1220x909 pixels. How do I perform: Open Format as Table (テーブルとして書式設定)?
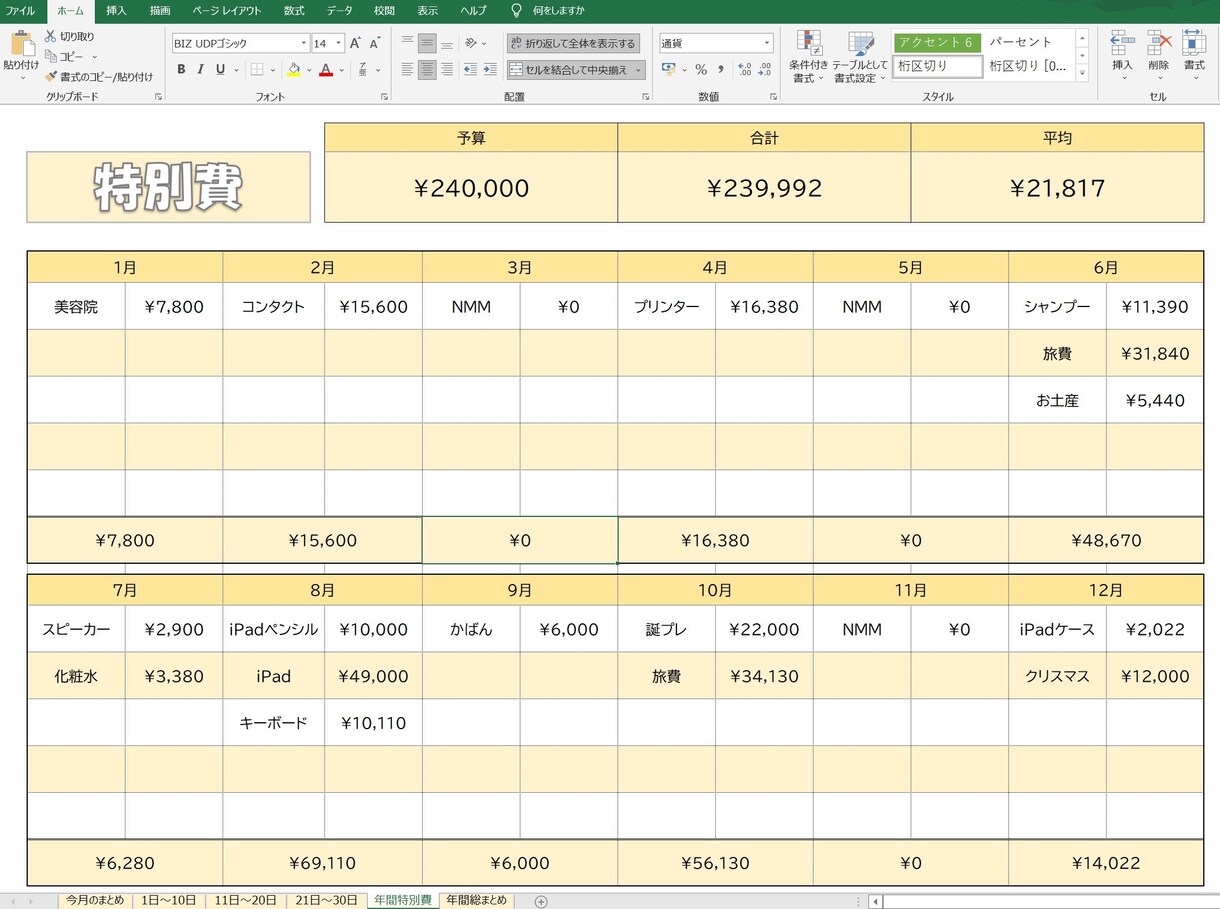861,57
